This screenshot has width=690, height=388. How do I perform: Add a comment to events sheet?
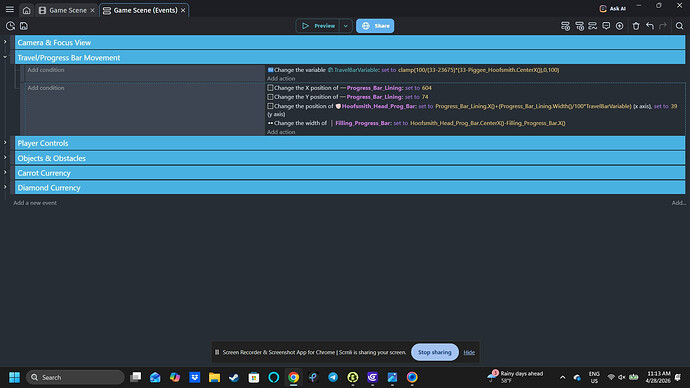coord(606,26)
